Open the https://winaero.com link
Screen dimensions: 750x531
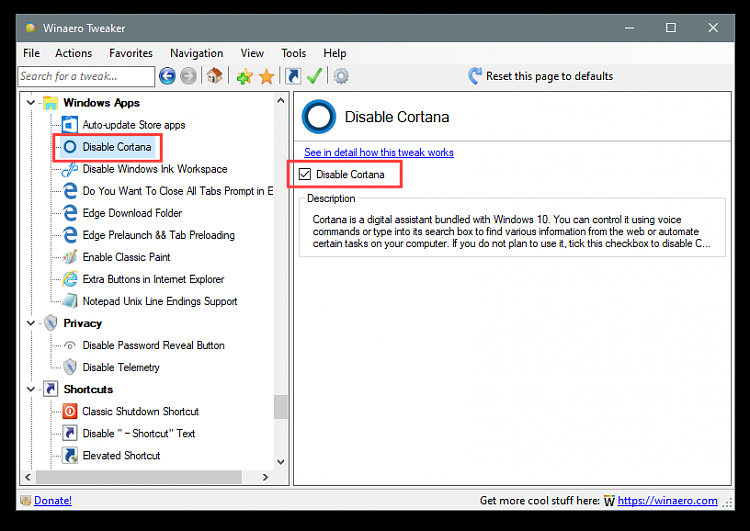coord(667,500)
